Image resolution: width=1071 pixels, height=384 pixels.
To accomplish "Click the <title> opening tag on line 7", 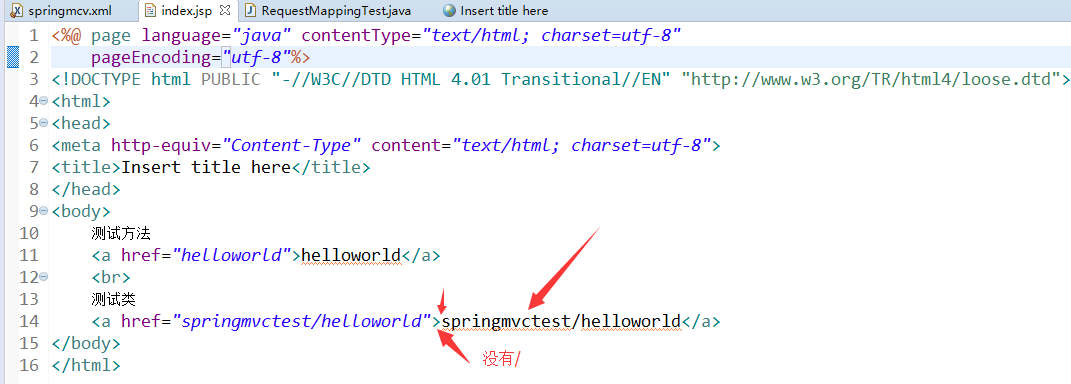I will point(86,167).
